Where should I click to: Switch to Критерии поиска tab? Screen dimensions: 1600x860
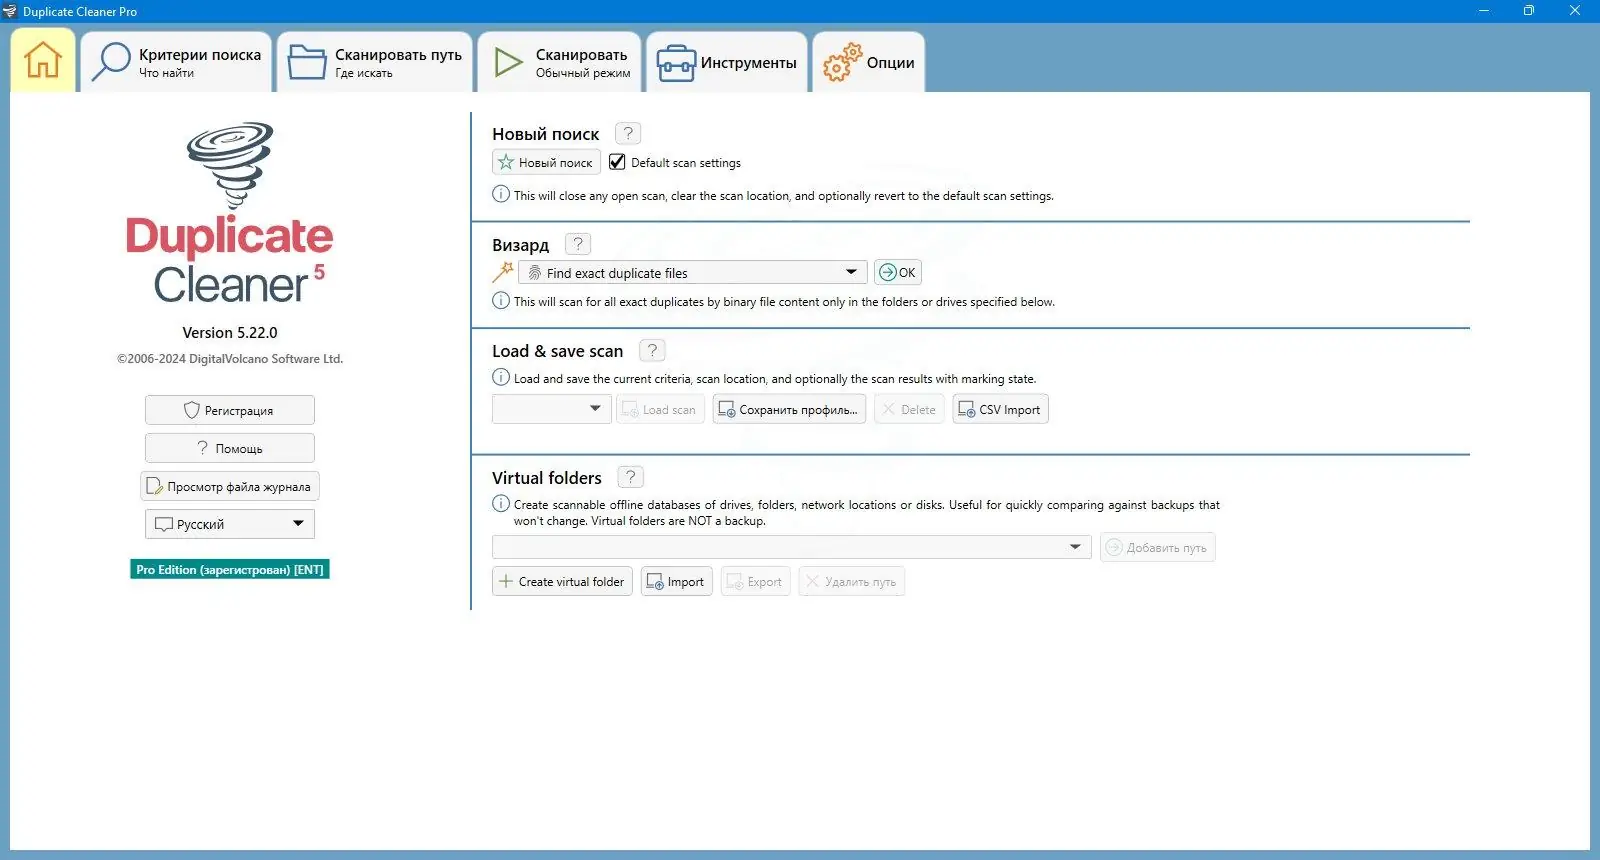(x=176, y=62)
